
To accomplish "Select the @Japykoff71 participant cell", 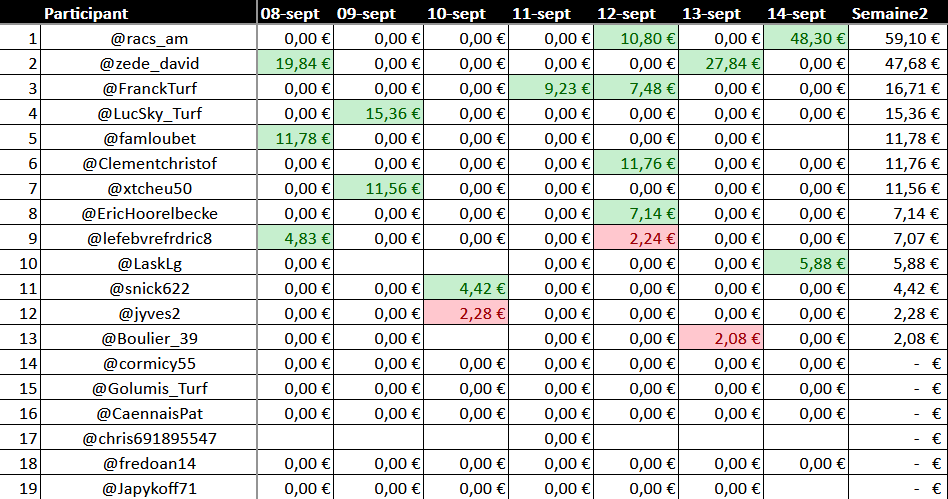I will 150,488.
